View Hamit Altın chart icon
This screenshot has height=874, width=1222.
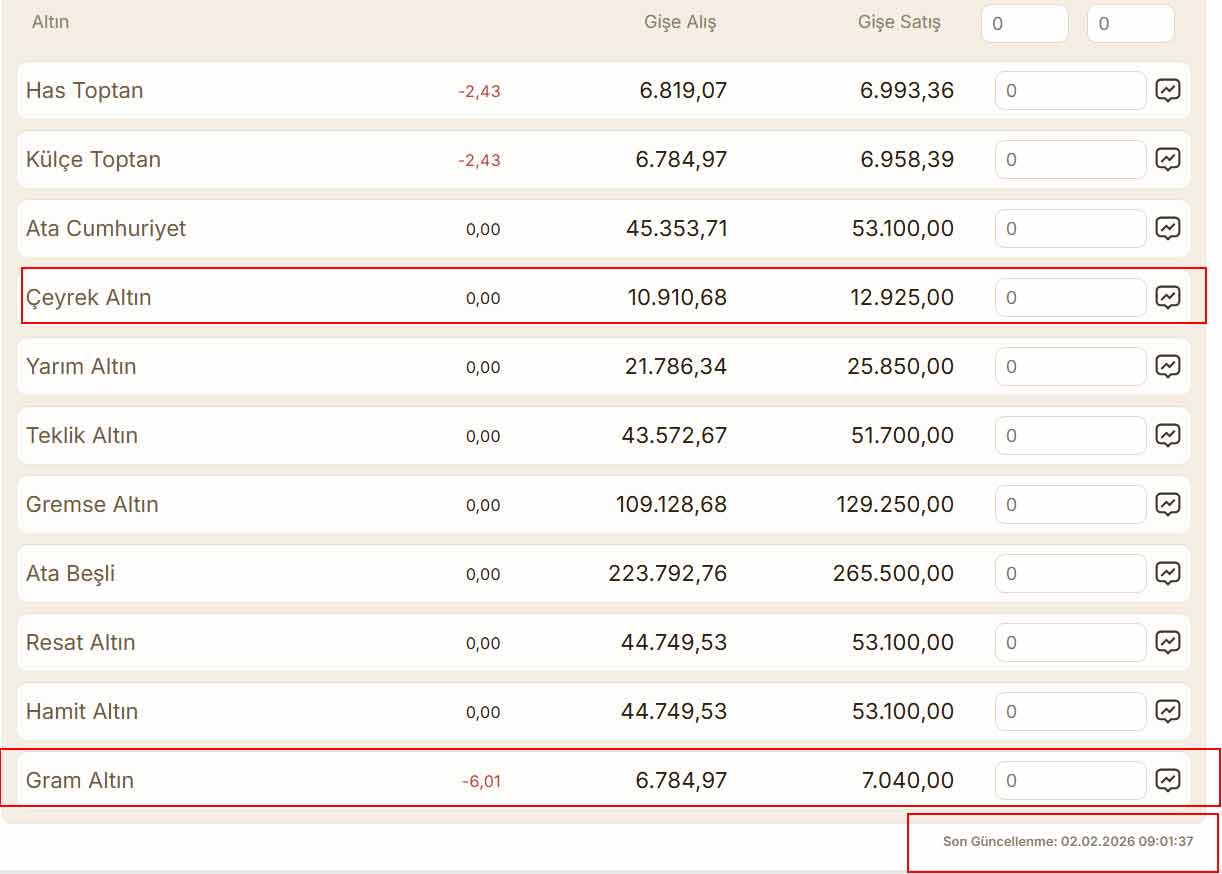[1168, 712]
